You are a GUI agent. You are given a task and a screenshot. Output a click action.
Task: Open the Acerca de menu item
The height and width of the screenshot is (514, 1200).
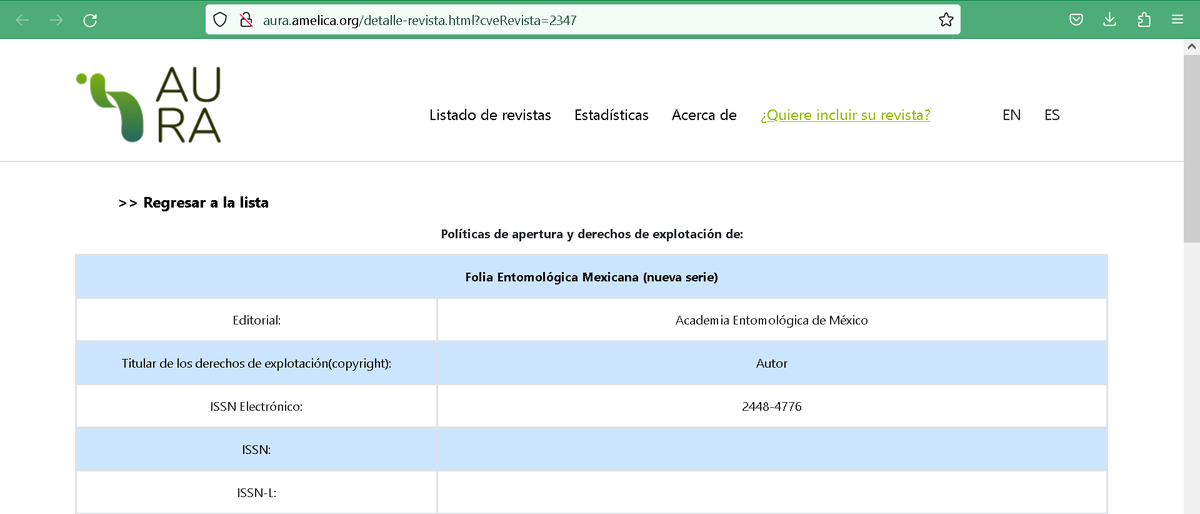coord(704,115)
